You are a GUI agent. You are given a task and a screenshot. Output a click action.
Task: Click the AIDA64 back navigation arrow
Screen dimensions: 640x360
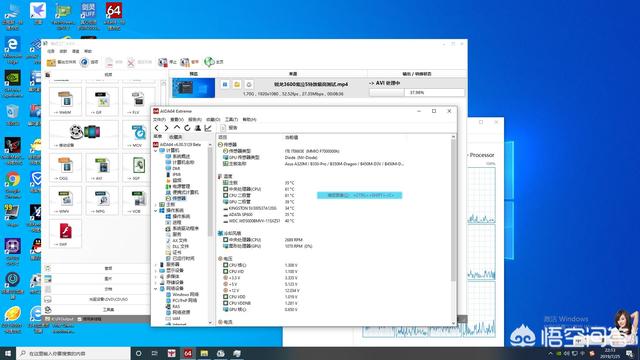pyautogui.click(x=157, y=128)
